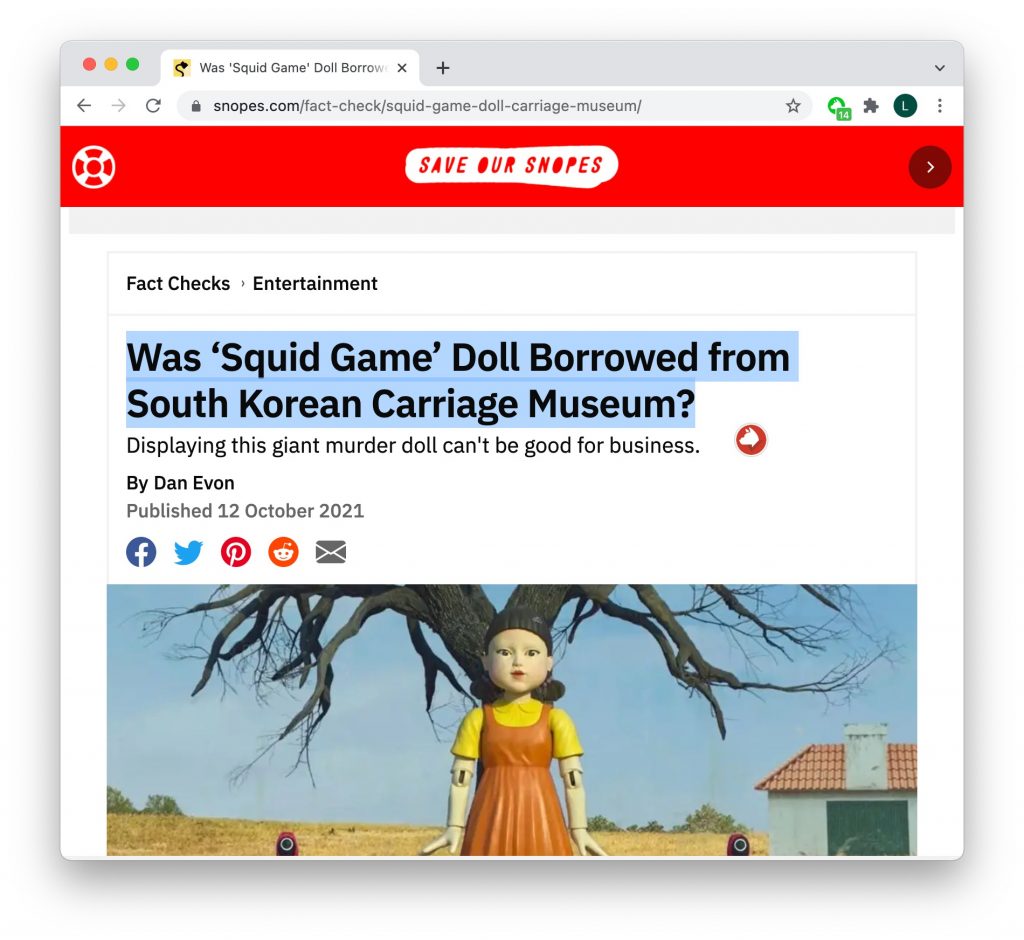Click the Save Our Snopes banner button

pyautogui.click(x=511, y=166)
